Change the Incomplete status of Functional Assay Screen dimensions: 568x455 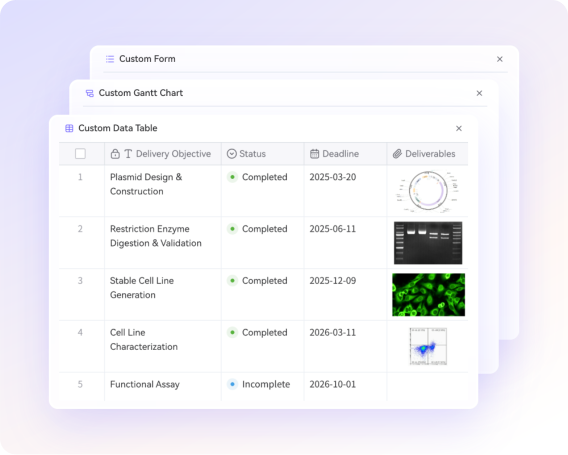[259, 384]
